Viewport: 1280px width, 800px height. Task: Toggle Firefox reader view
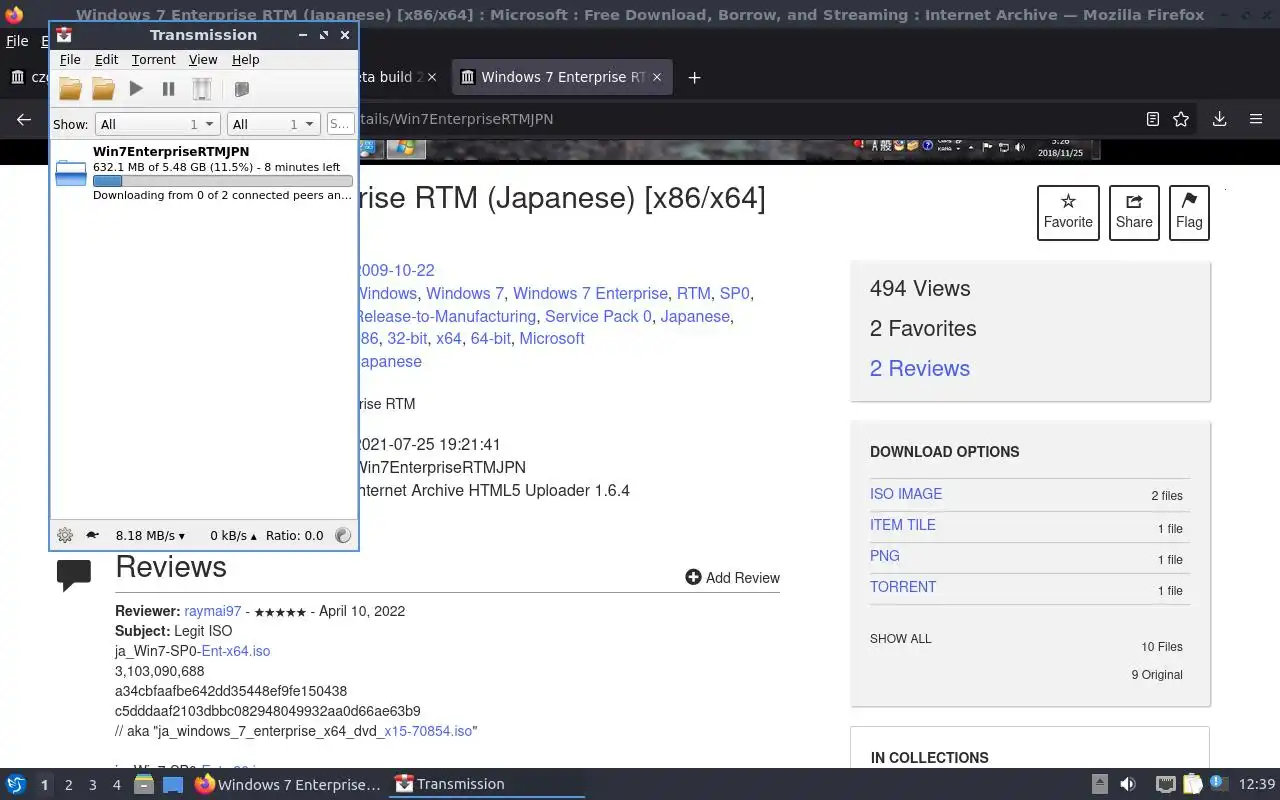(1152, 119)
